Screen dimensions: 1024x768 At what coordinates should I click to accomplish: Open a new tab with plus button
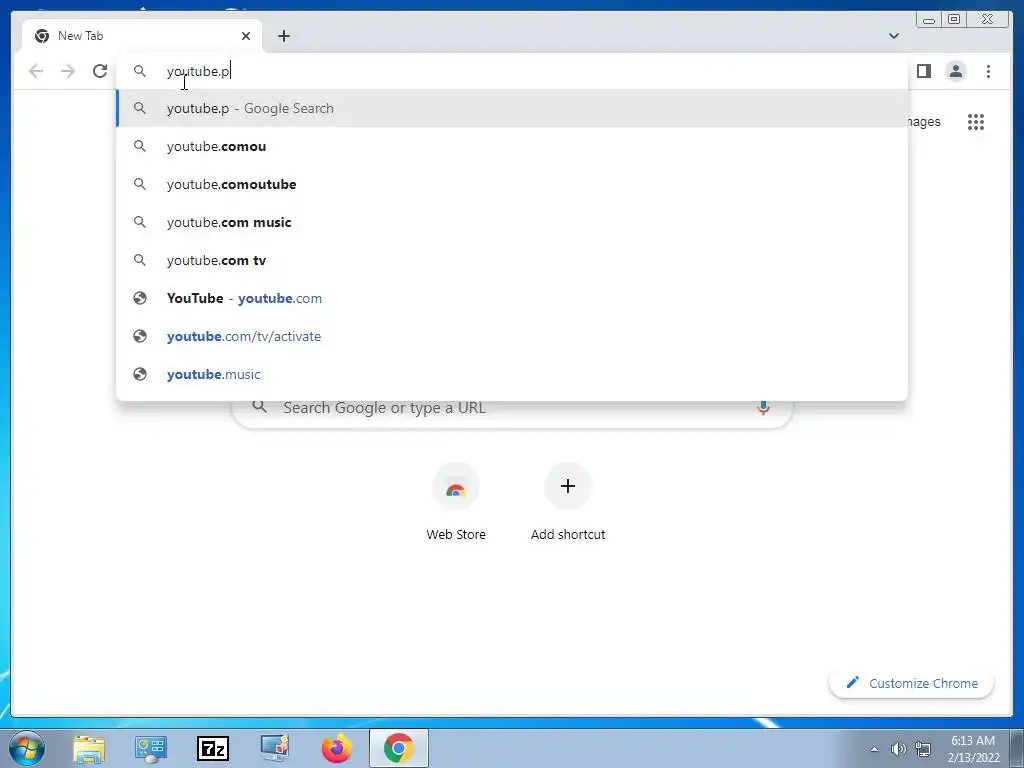pos(283,36)
